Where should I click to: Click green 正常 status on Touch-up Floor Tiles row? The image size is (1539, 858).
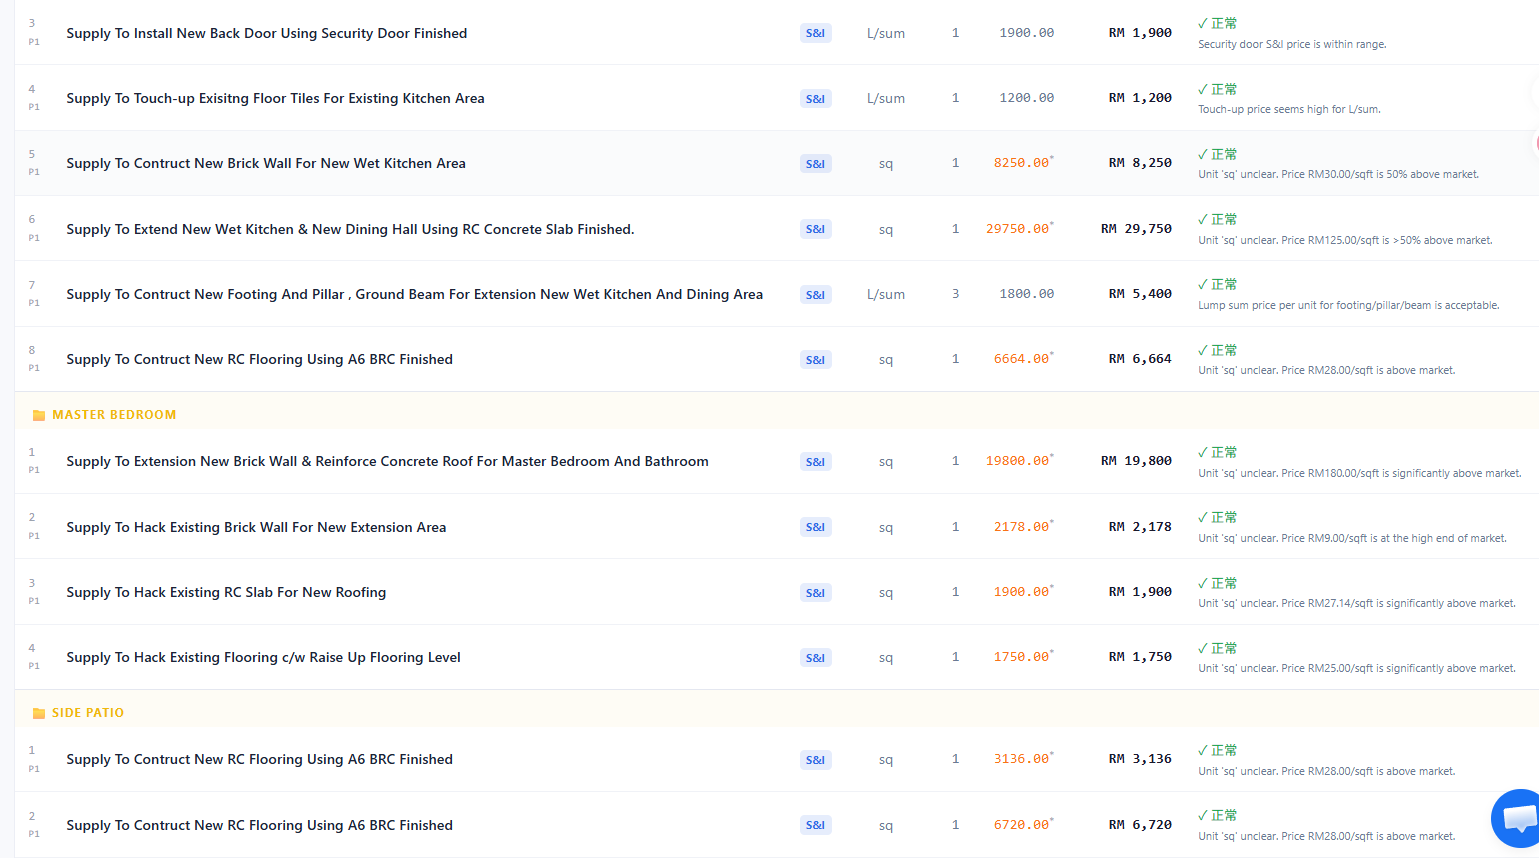[1217, 89]
